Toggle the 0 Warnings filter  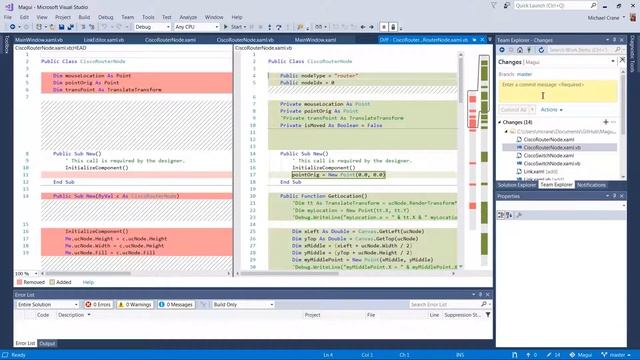point(135,304)
